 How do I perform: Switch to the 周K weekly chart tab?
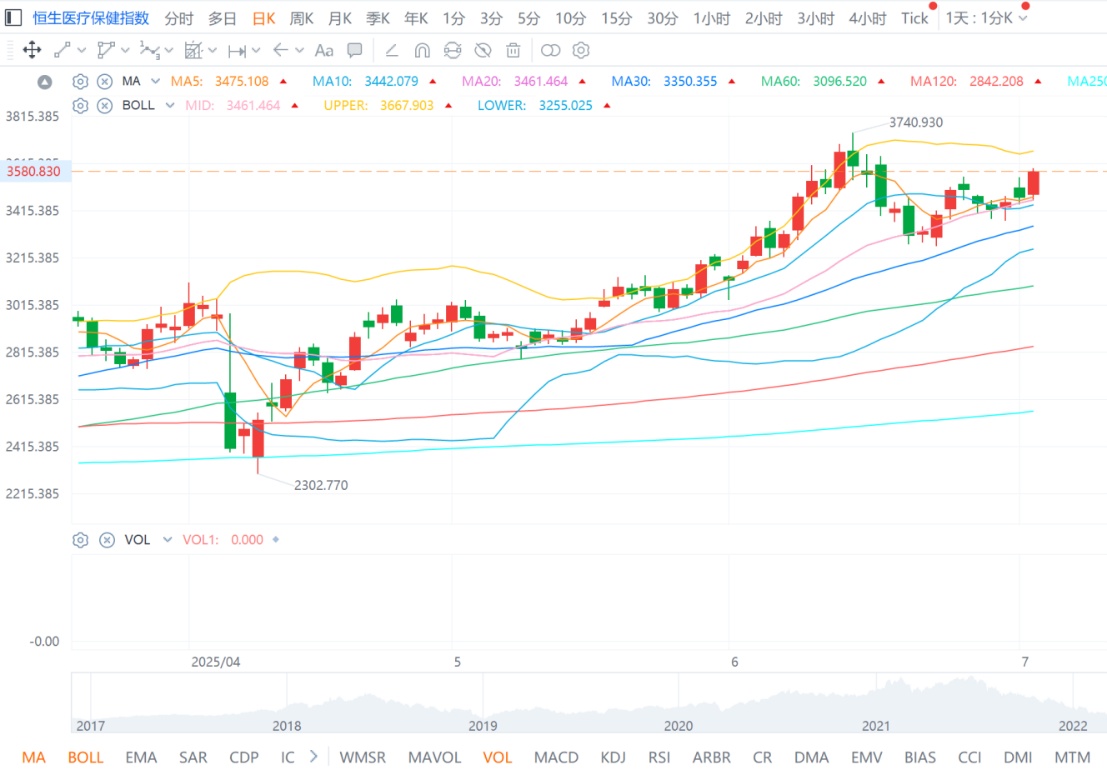301,18
